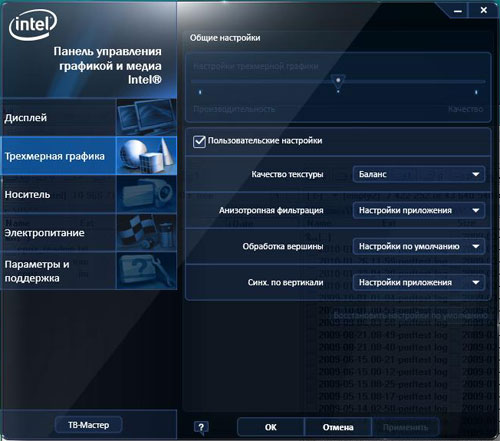Image resolution: width=500 pixels, height=441 pixels.
Task: Close the Intel control panel window
Action: click(x=484, y=11)
